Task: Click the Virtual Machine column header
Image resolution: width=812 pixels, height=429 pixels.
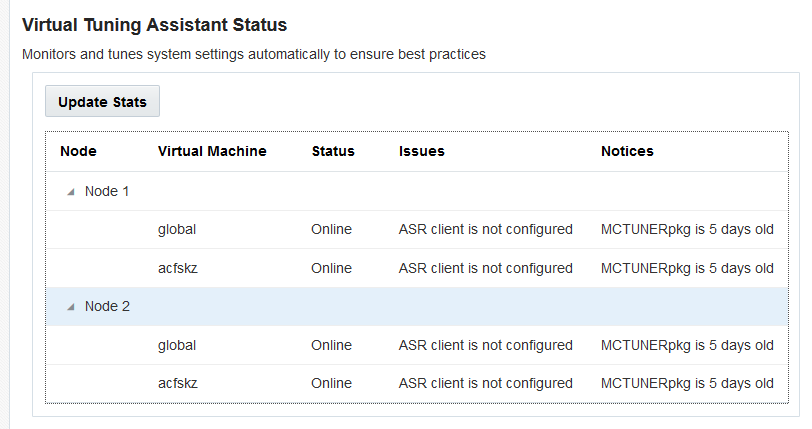Action: pyautogui.click(x=212, y=151)
